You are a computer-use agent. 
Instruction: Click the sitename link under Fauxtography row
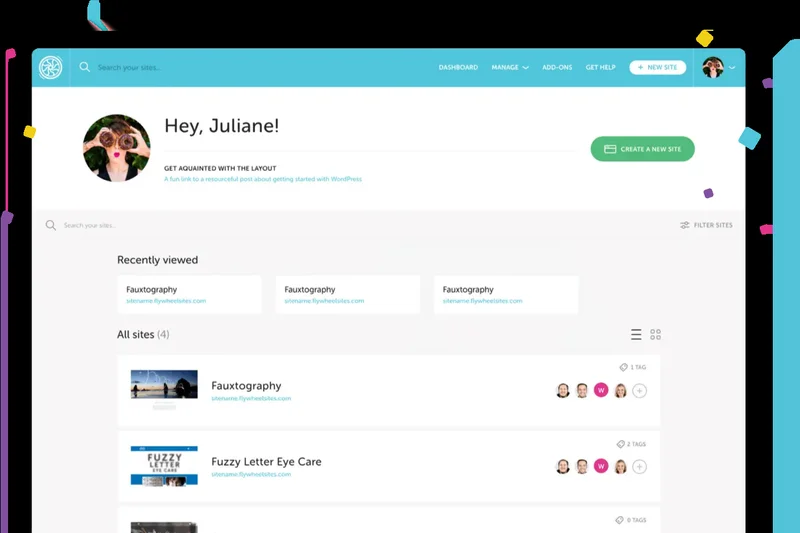point(251,398)
